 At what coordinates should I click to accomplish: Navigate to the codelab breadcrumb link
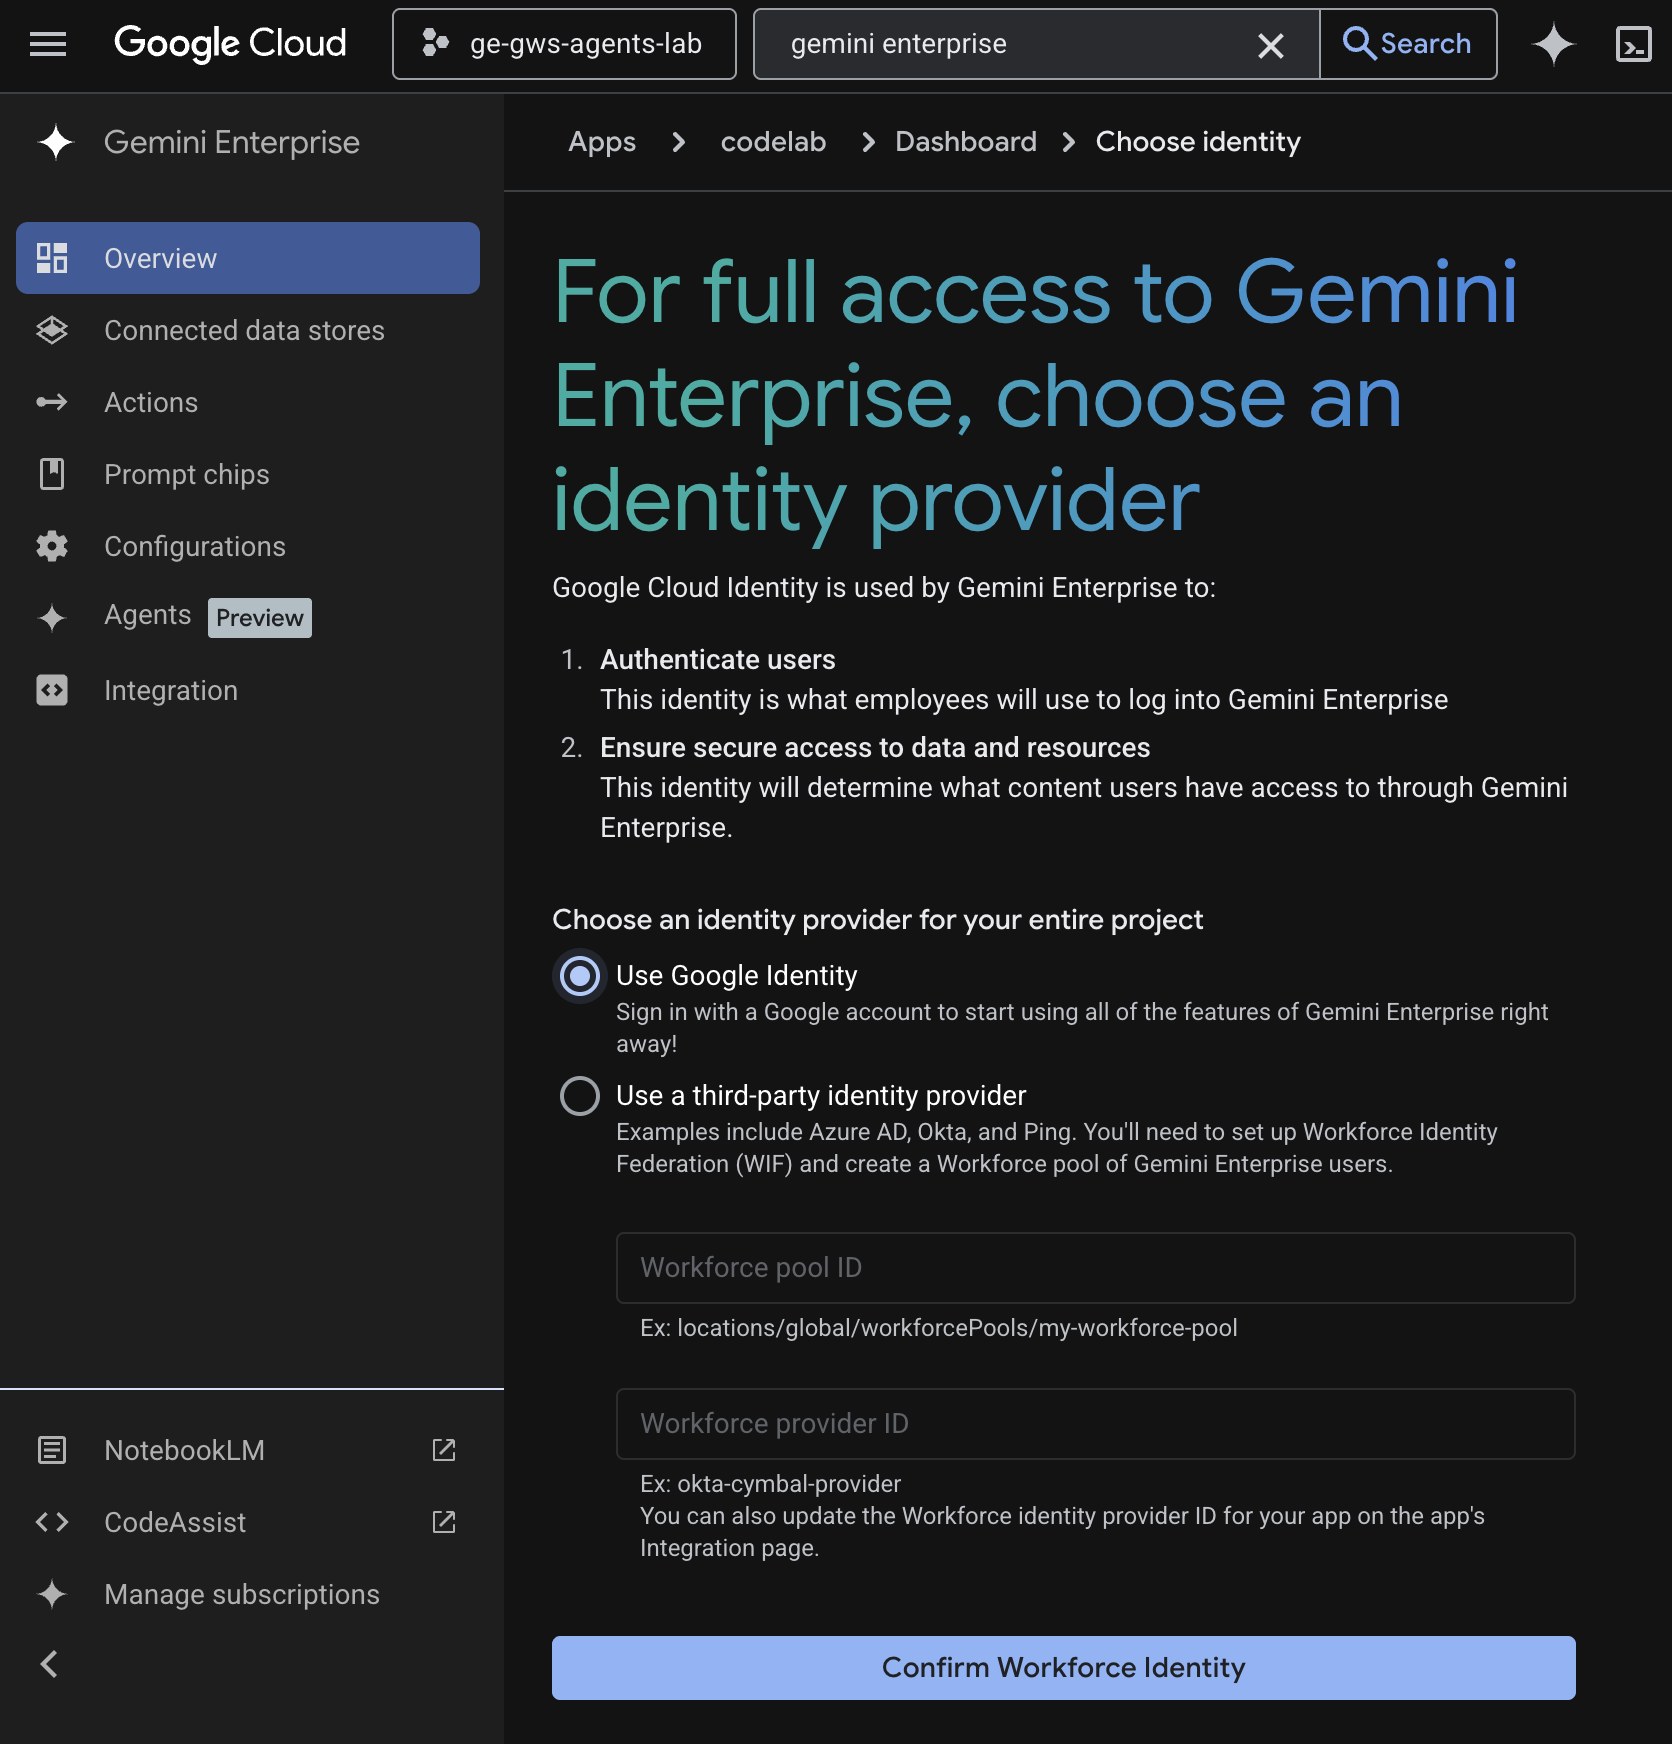click(x=773, y=142)
